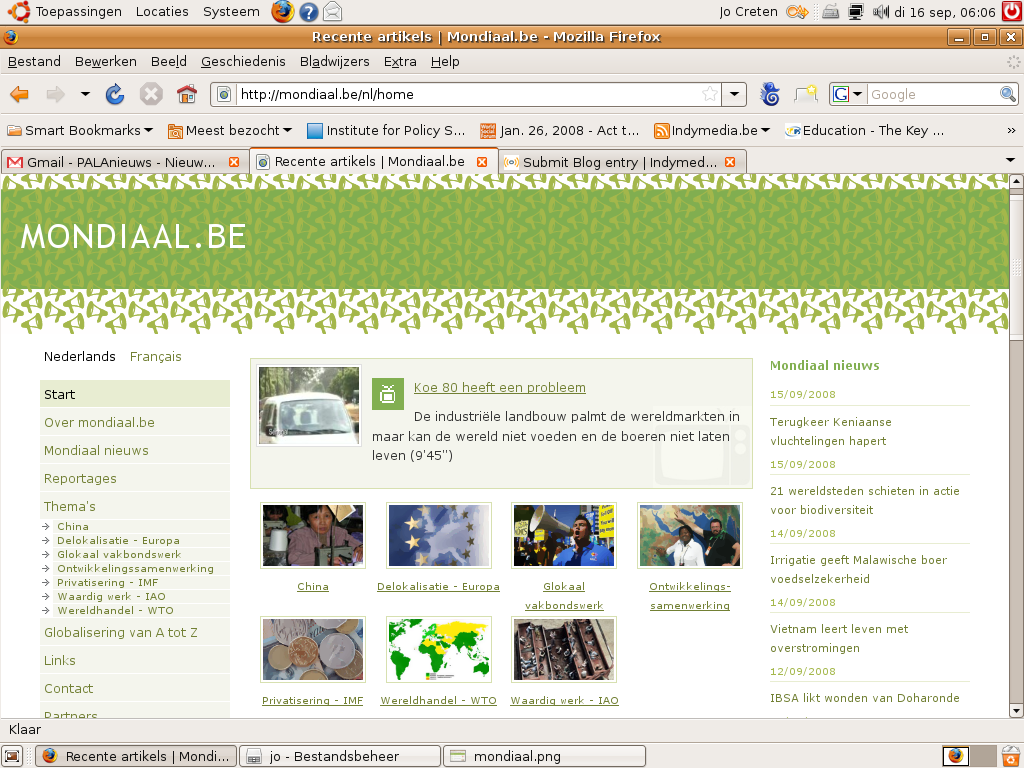Click the bookmark star in the address bar
This screenshot has height=768, width=1024.
click(x=709, y=94)
